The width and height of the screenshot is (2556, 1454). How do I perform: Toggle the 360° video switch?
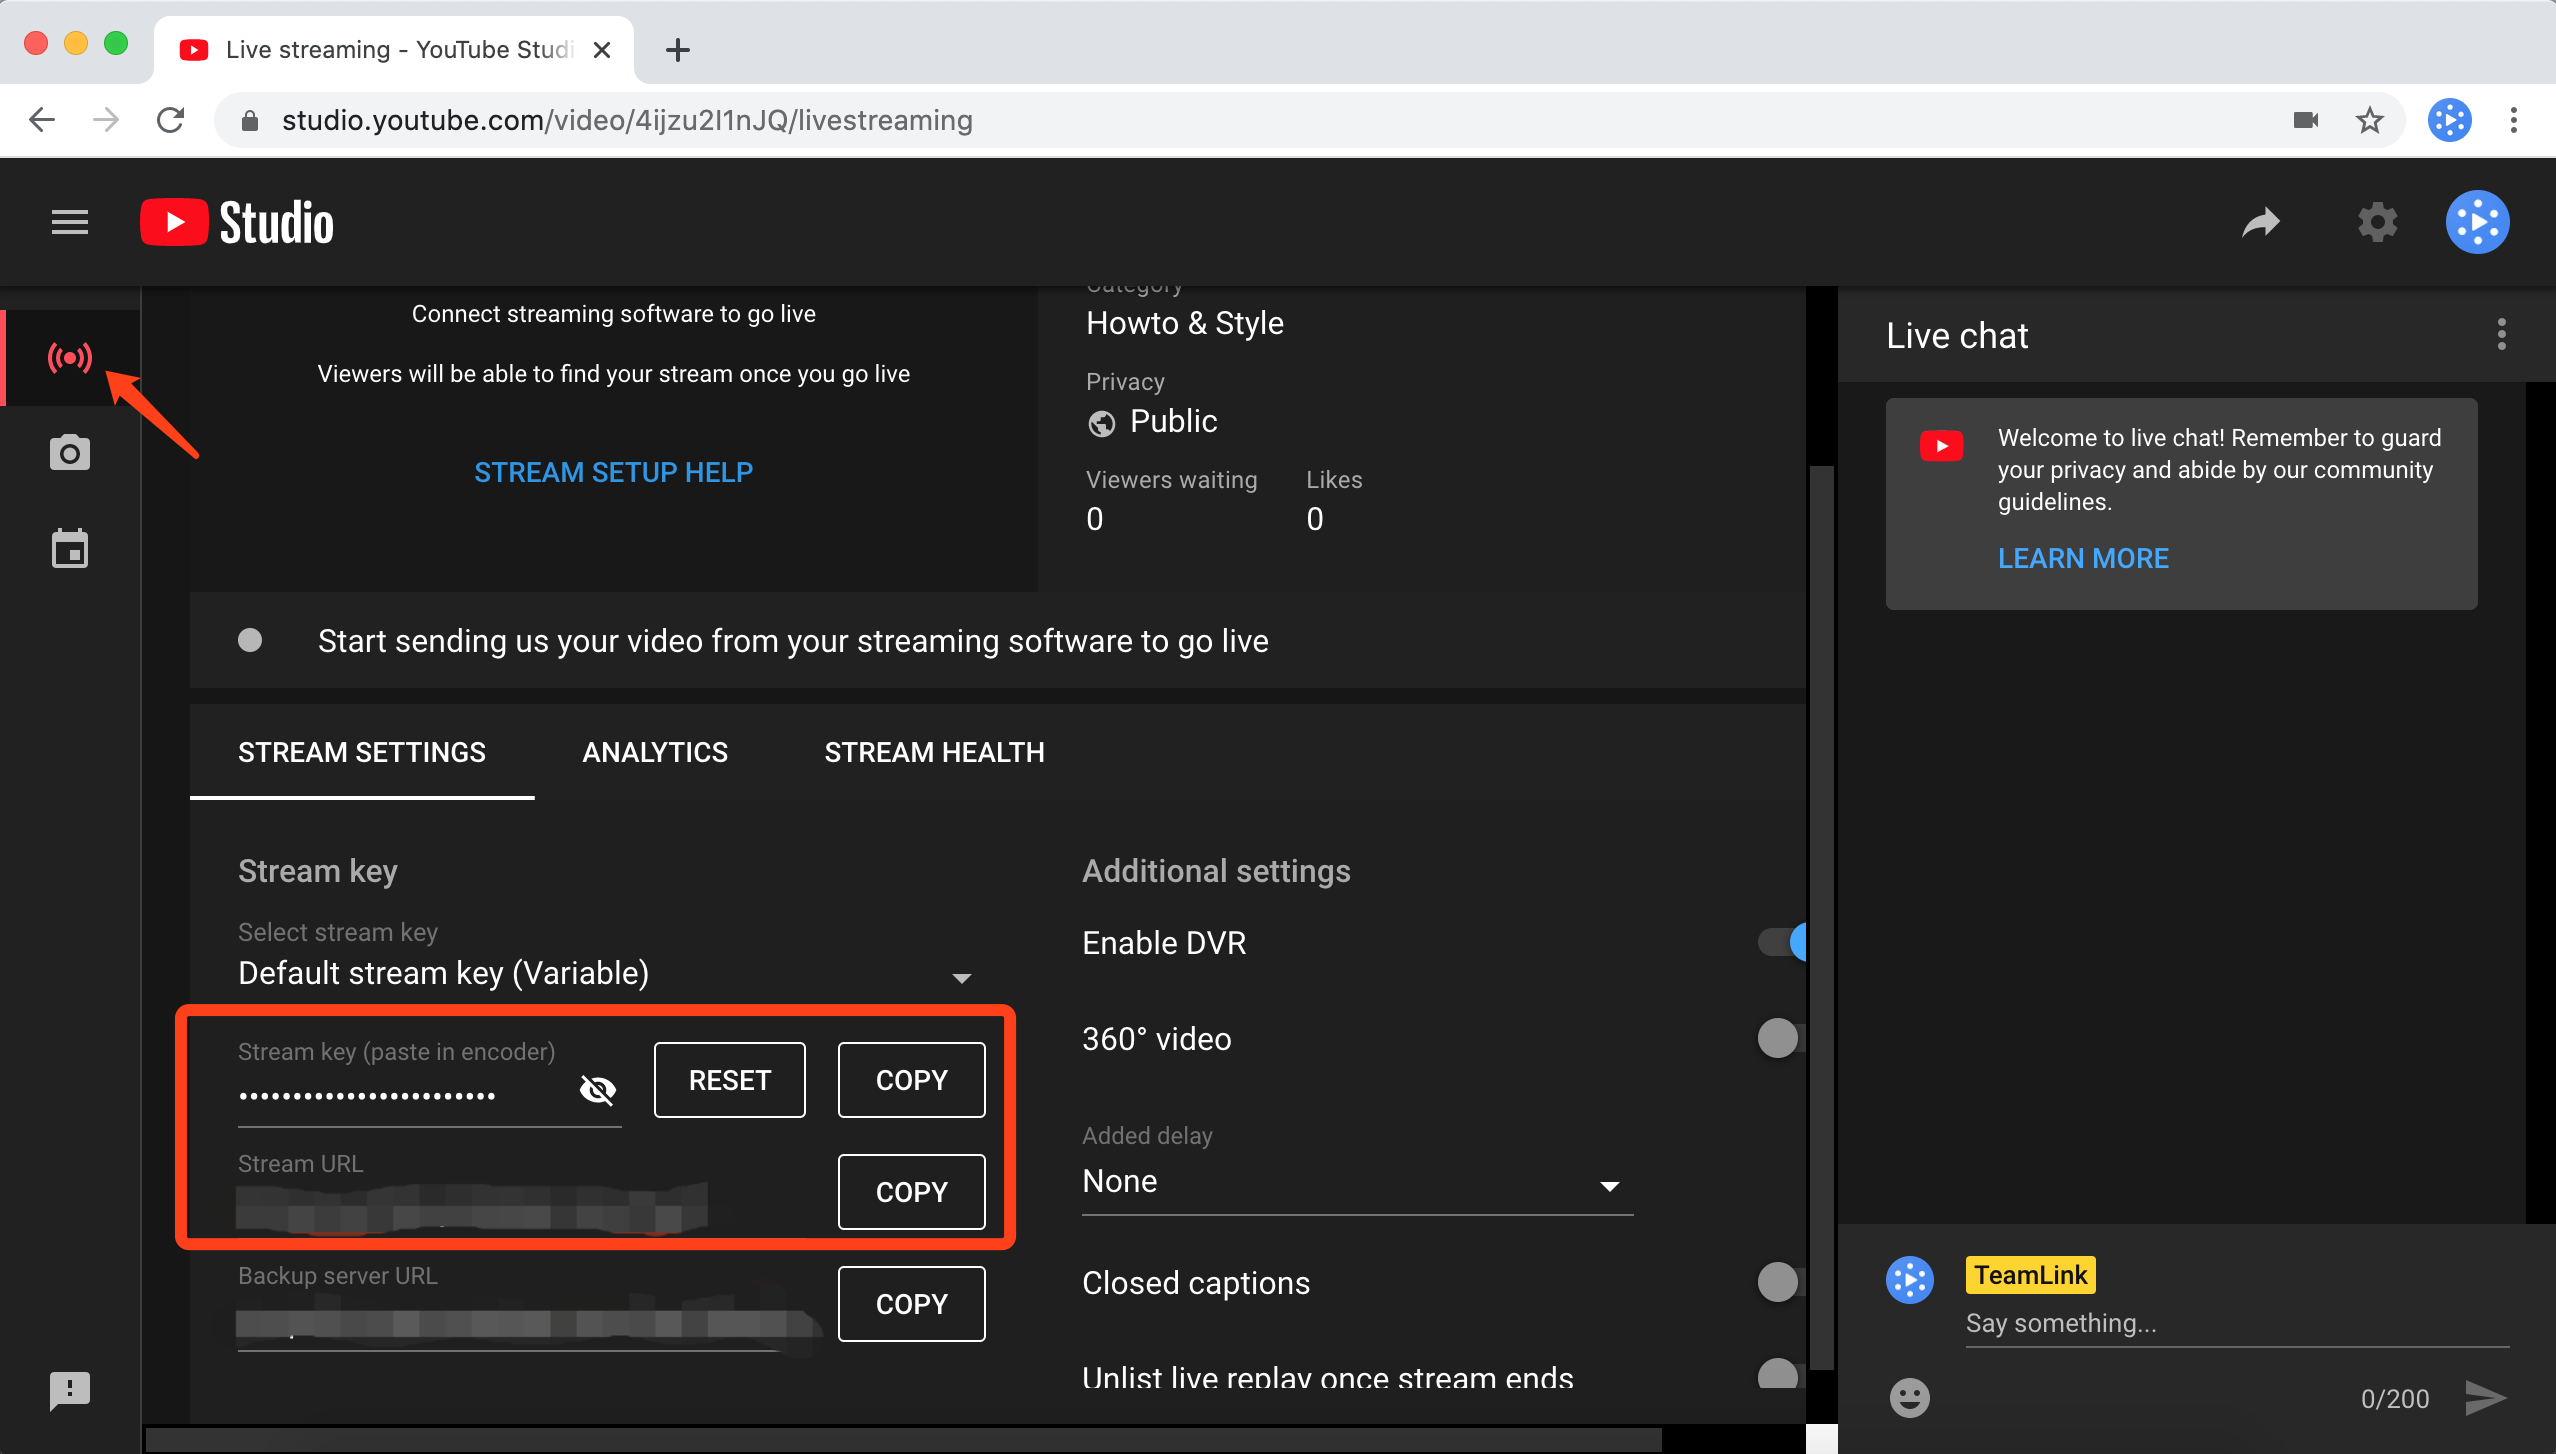click(x=1779, y=1038)
